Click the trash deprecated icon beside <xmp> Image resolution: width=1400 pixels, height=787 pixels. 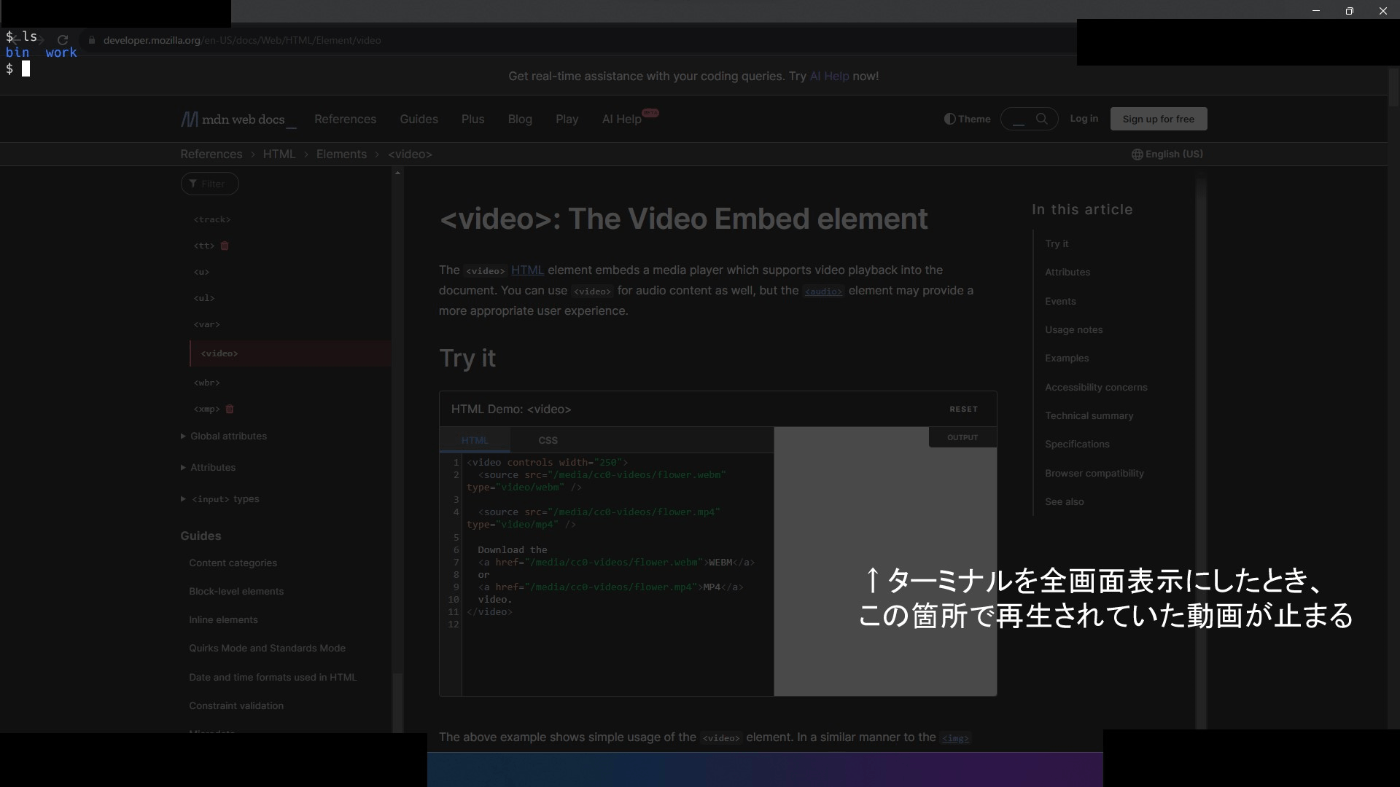pyautogui.click(x=230, y=409)
